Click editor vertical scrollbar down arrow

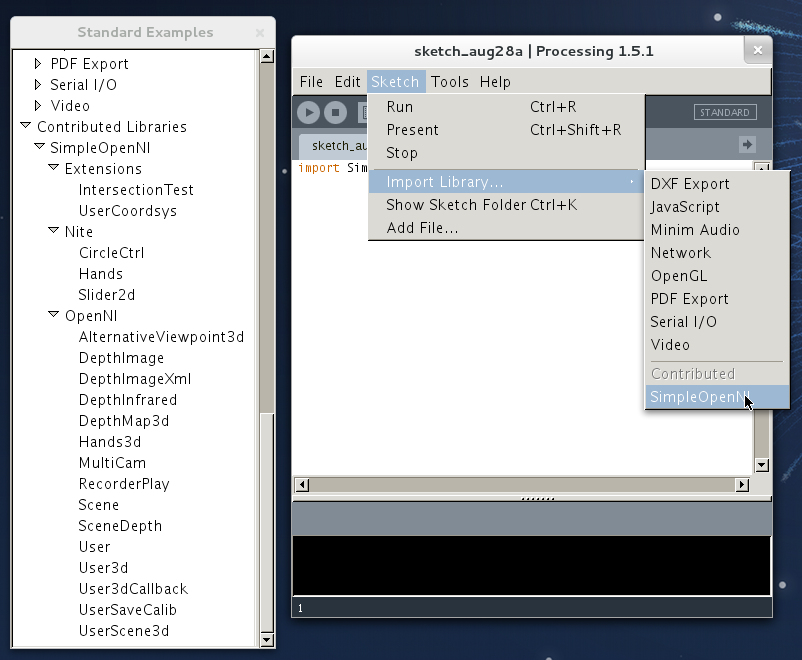pos(762,465)
